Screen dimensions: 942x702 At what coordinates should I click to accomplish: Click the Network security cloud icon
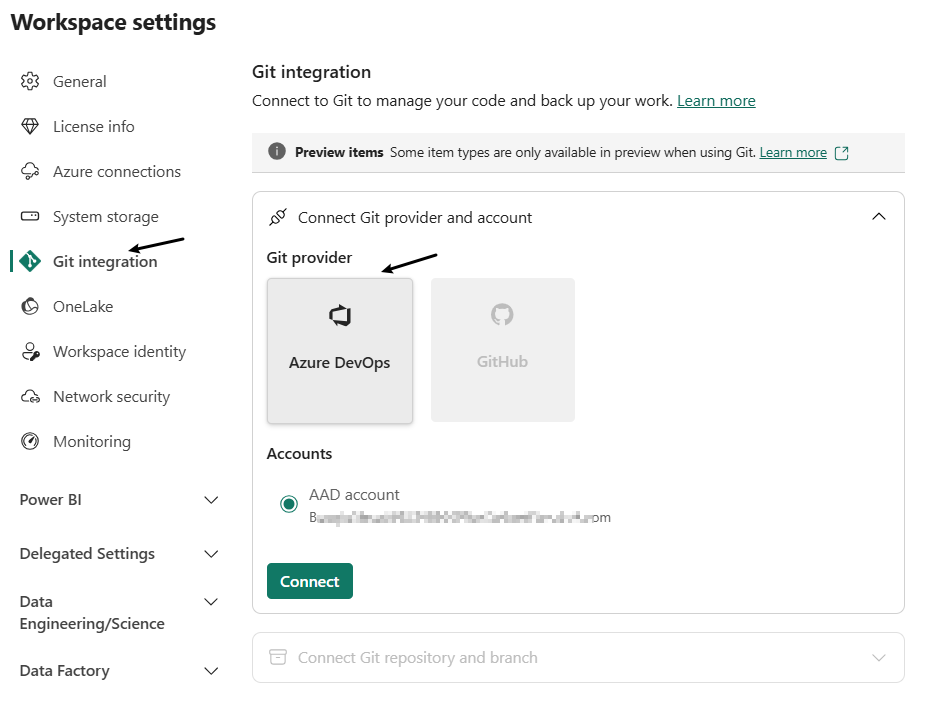click(30, 396)
